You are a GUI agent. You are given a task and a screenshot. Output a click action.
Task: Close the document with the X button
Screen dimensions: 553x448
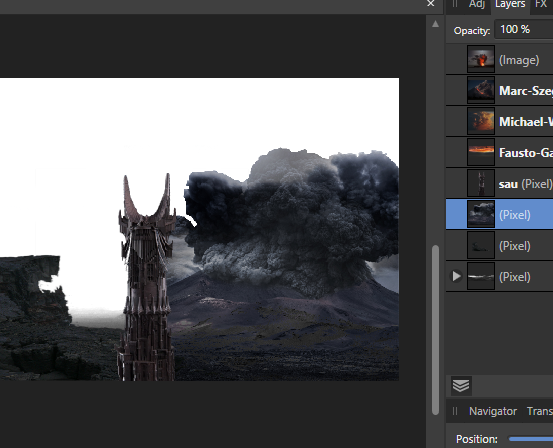coord(431,4)
